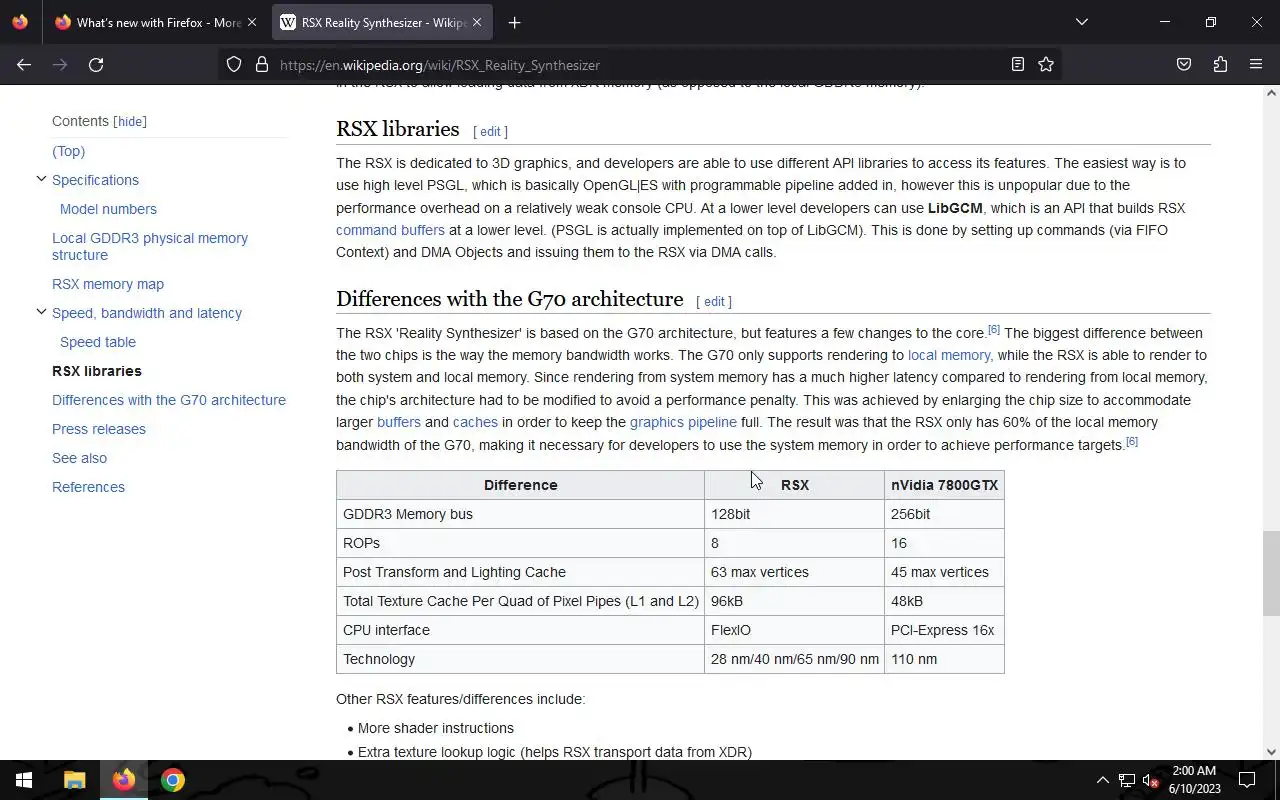The image size is (1280, 800).
Task: Open Local GDDR3 physical memory structure
Action: pos(150,246)
